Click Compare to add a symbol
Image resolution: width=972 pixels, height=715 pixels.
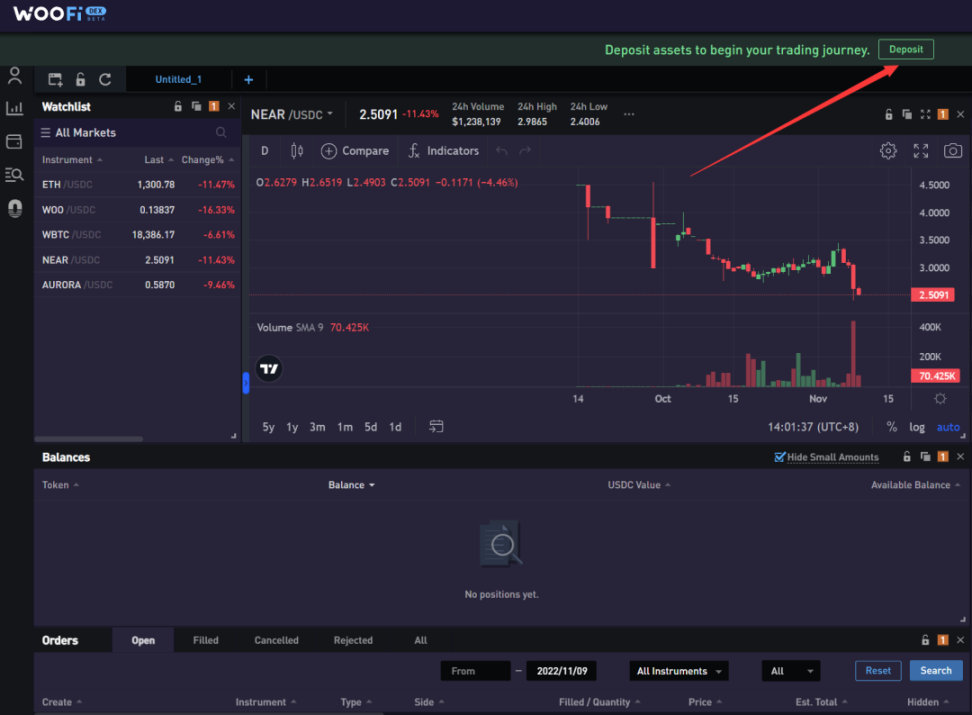pos(355,151)
